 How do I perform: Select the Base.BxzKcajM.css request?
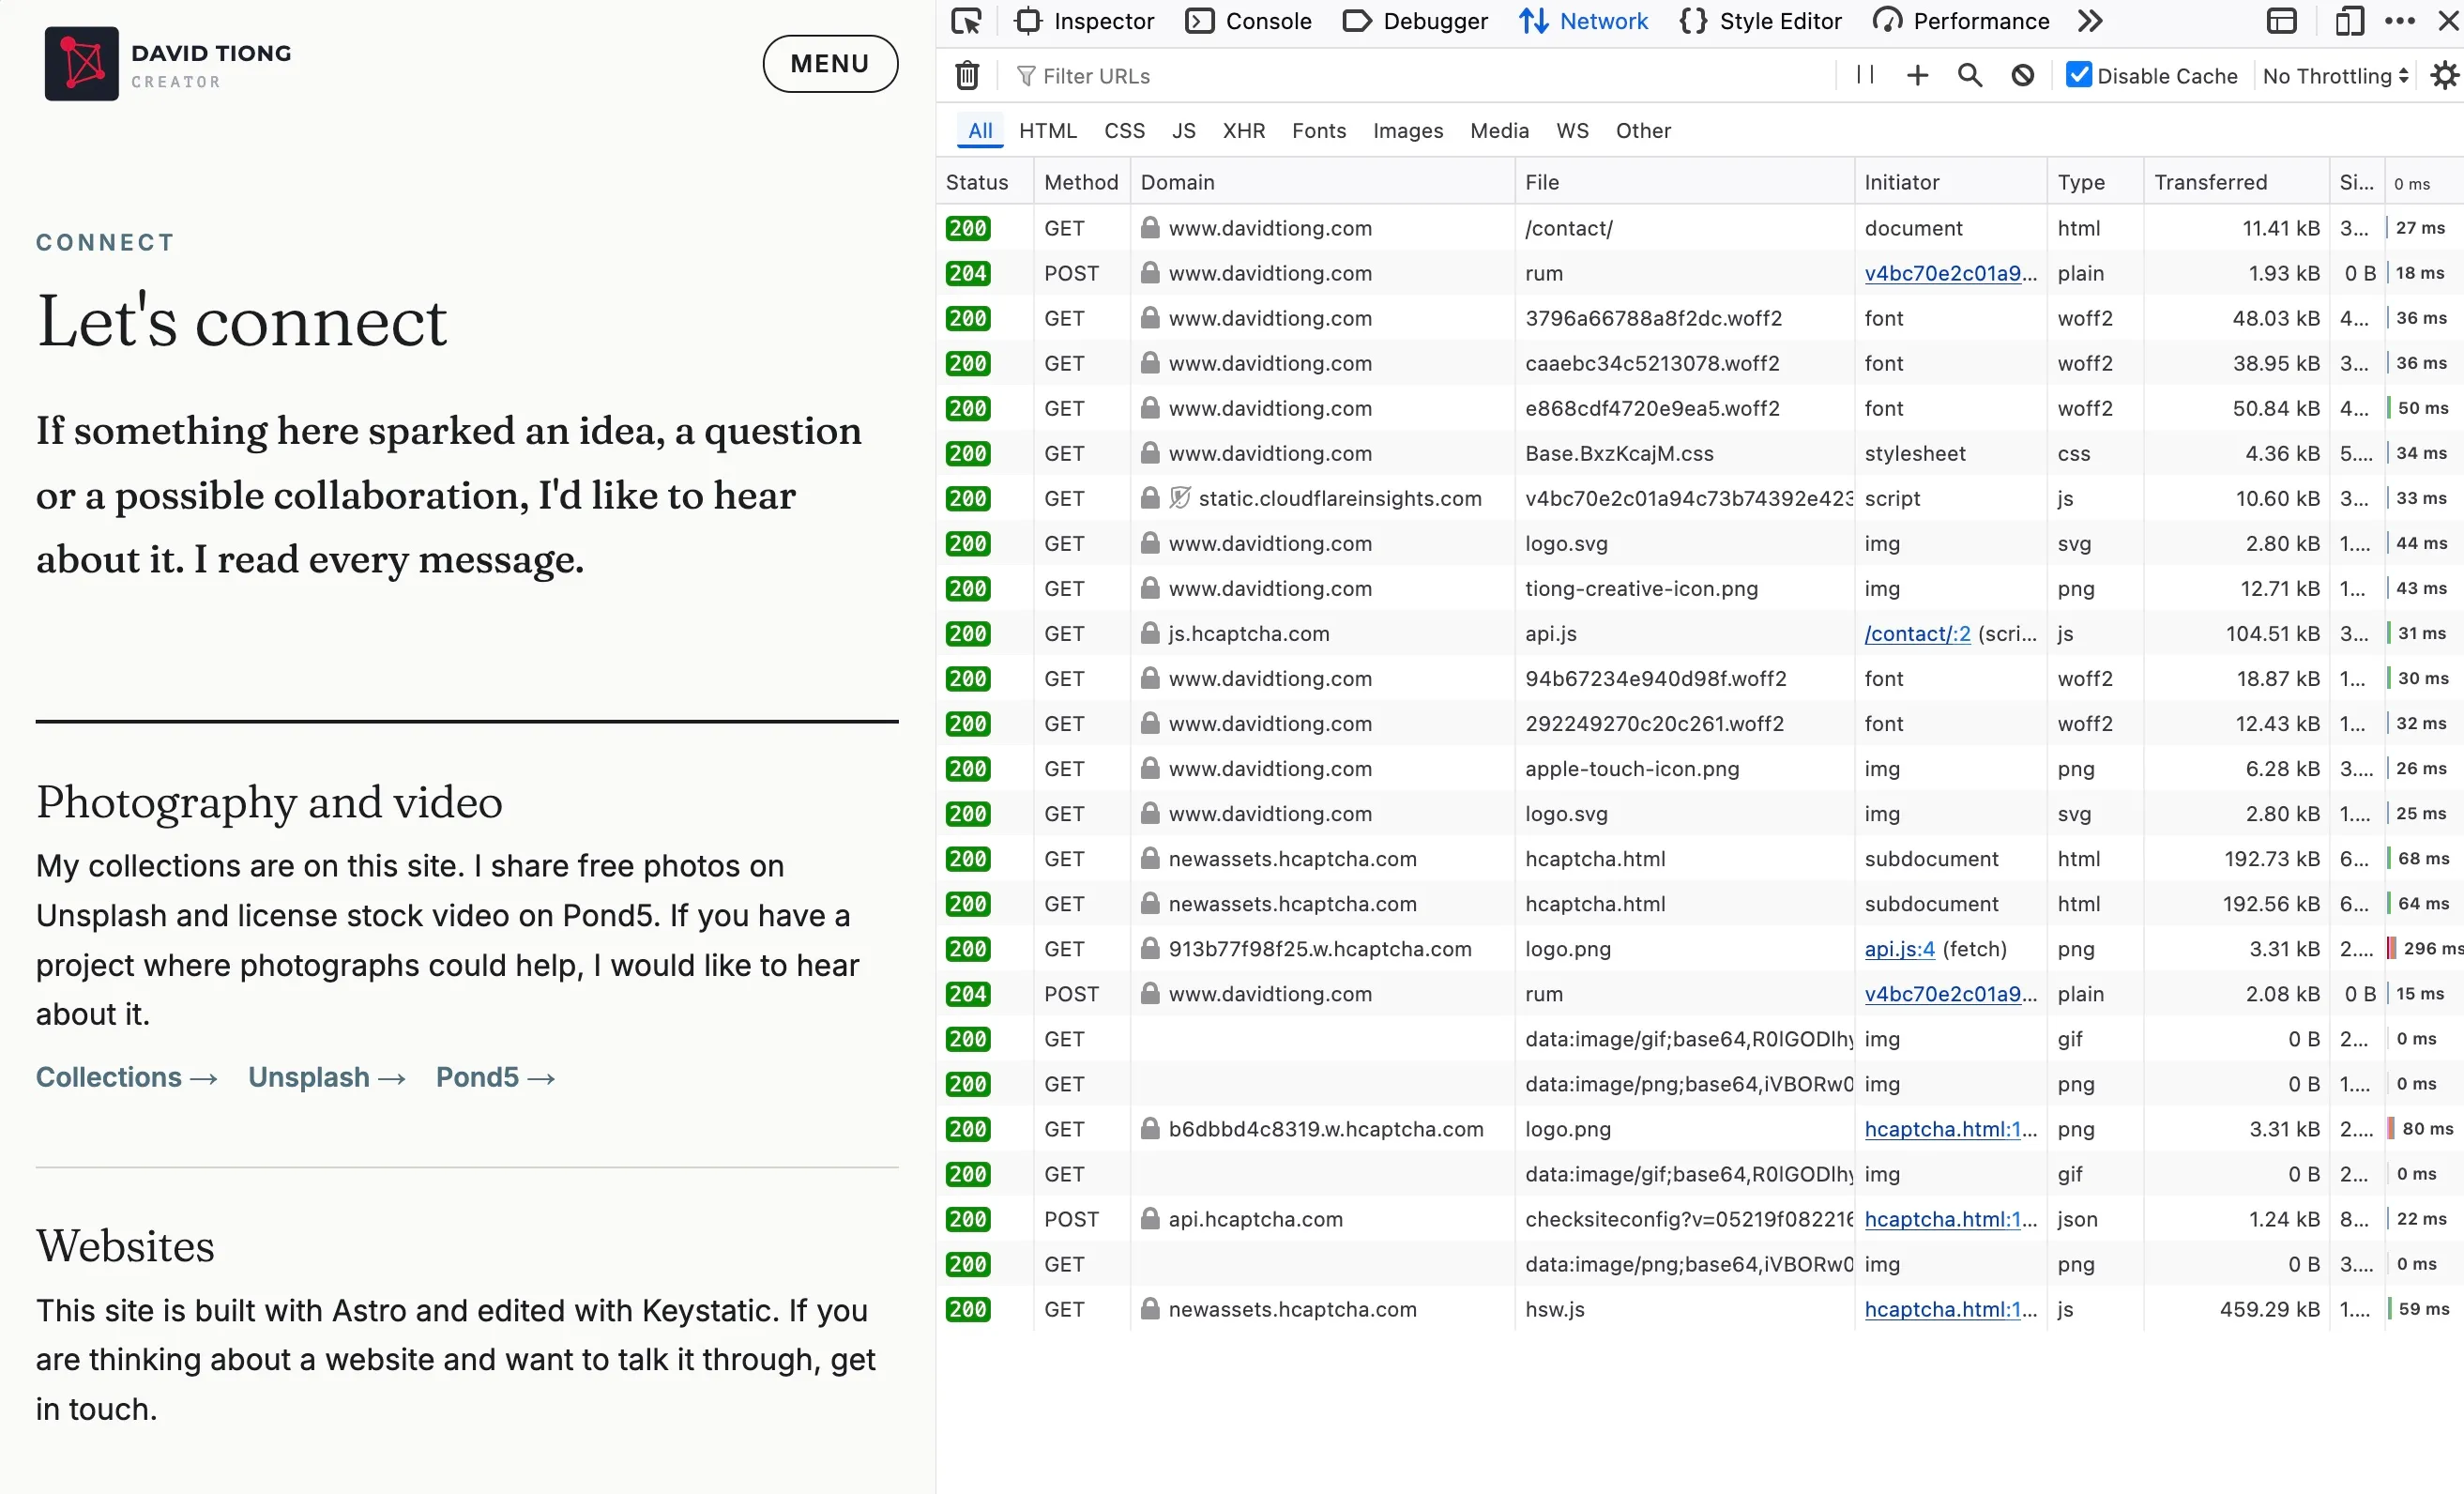click(1700, 453)
